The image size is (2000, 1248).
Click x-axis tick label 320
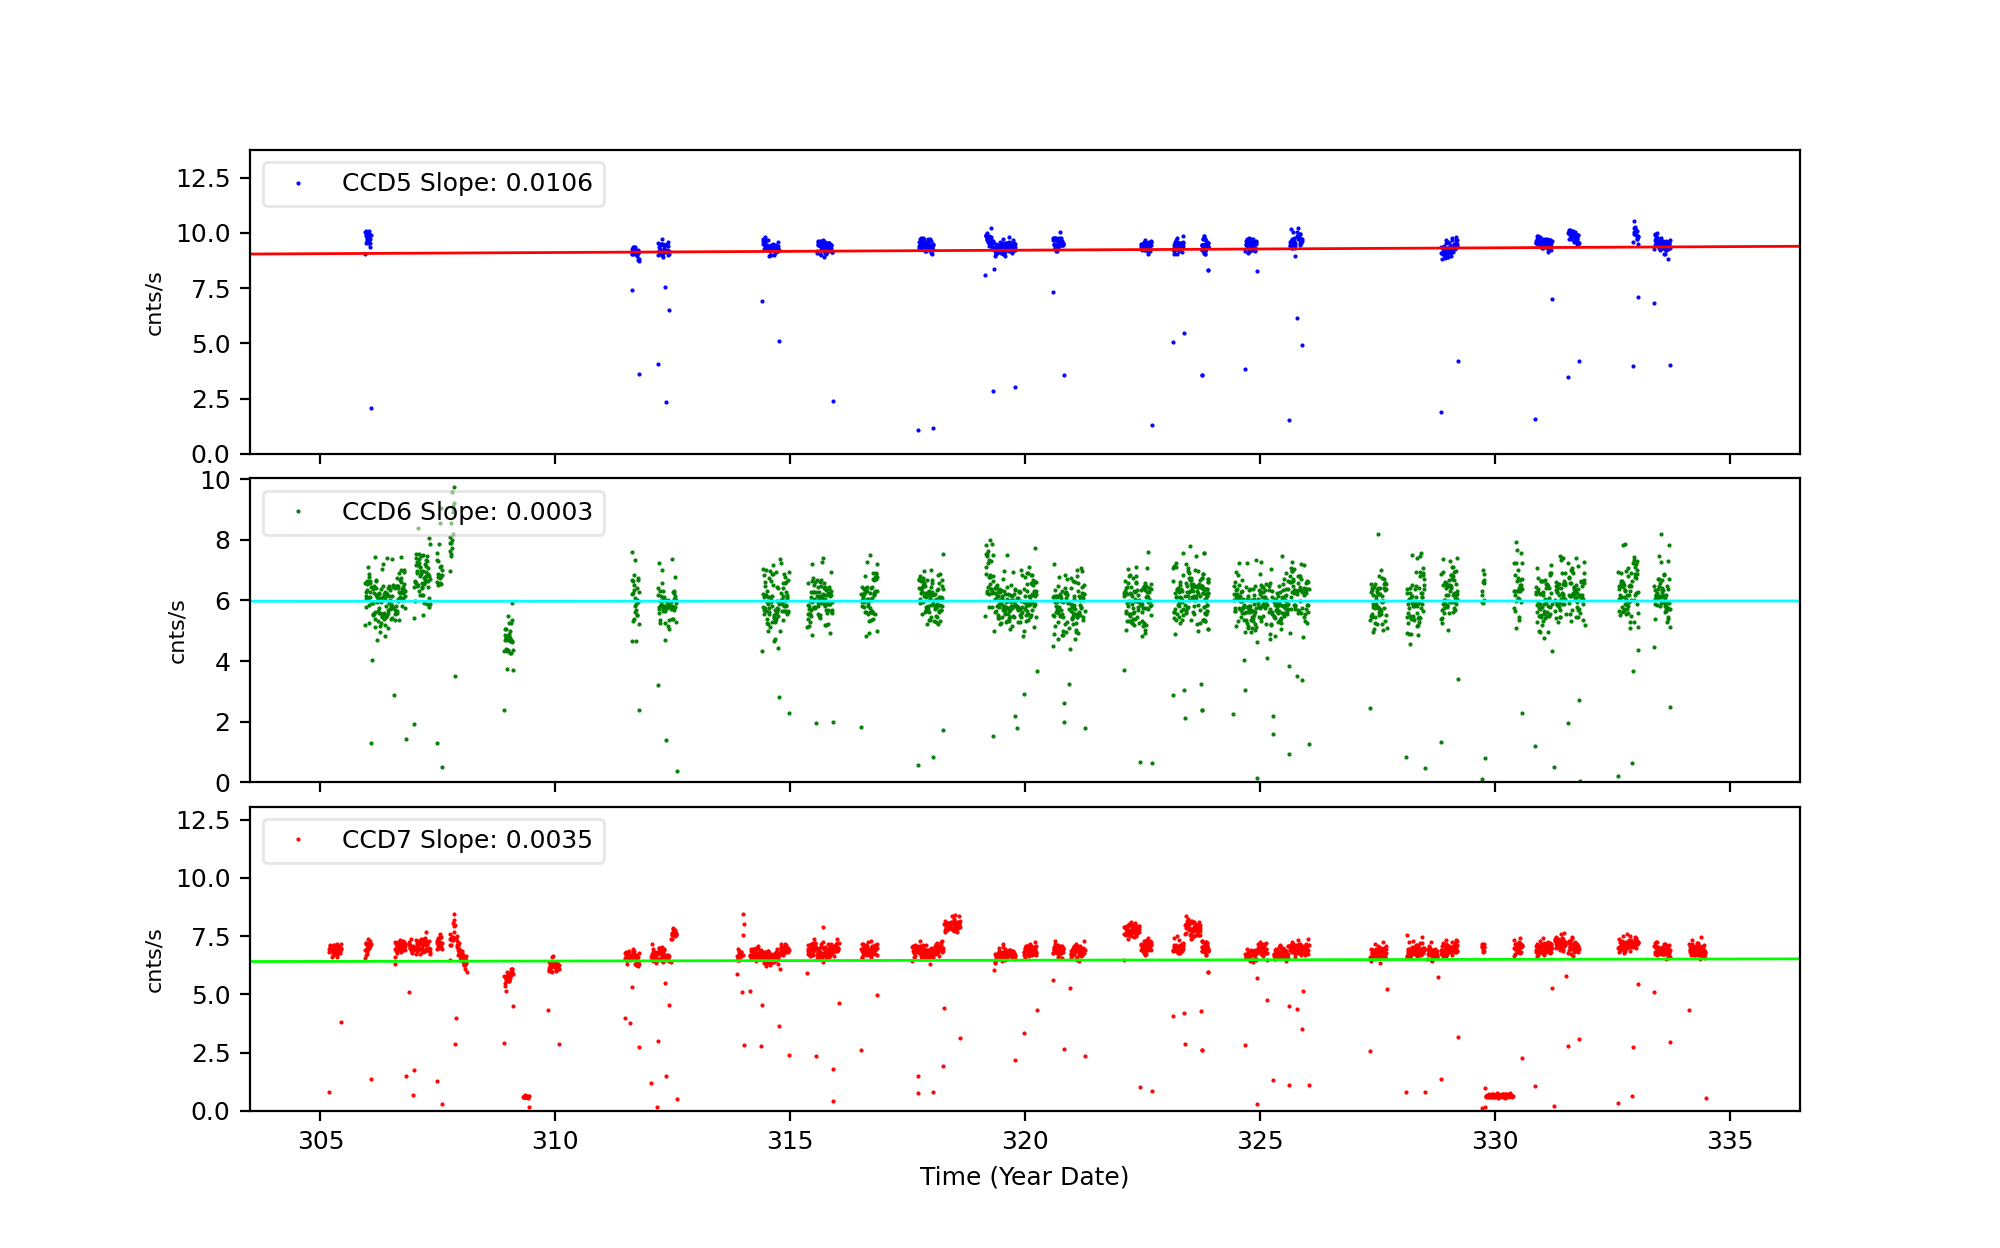(x=1024, y=1141)
